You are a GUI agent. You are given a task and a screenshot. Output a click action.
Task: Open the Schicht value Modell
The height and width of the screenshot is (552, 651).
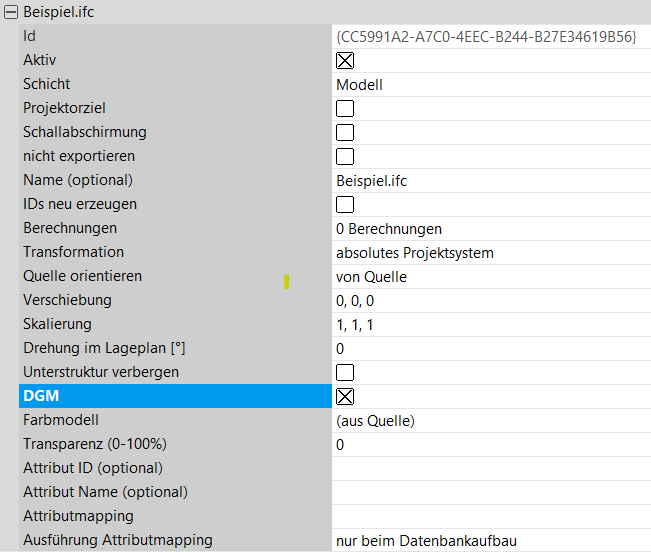coord(490,84)
